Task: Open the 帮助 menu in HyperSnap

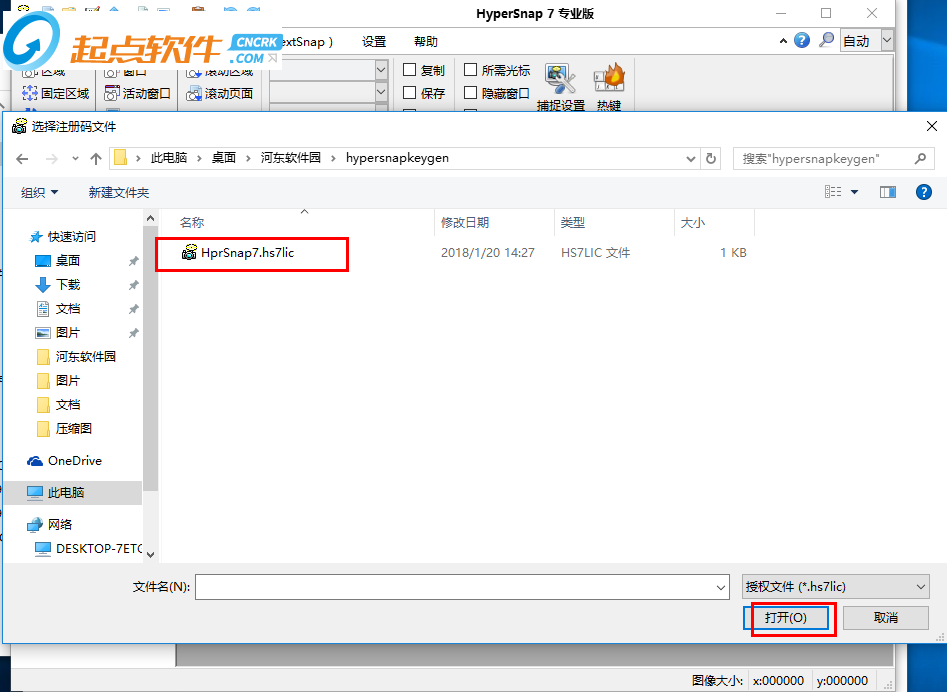Action: [x=426, y=42]
